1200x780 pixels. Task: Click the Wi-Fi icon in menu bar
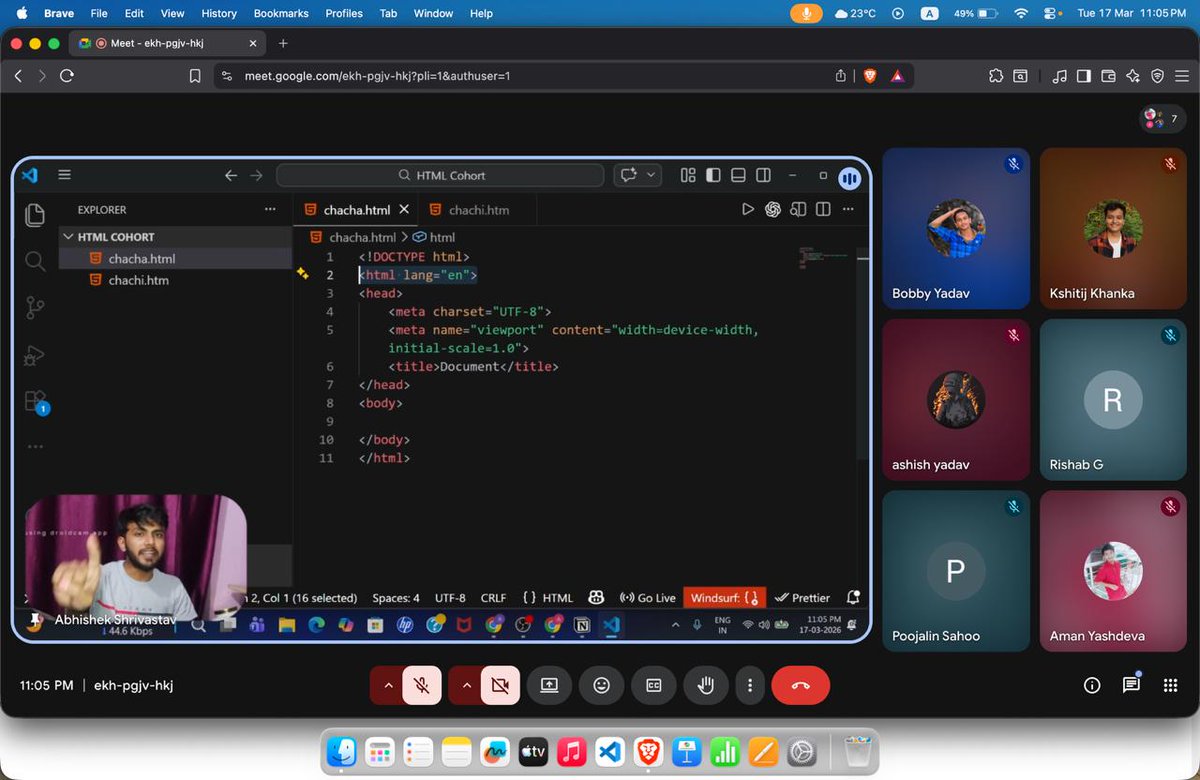[x=1020, y=14]
